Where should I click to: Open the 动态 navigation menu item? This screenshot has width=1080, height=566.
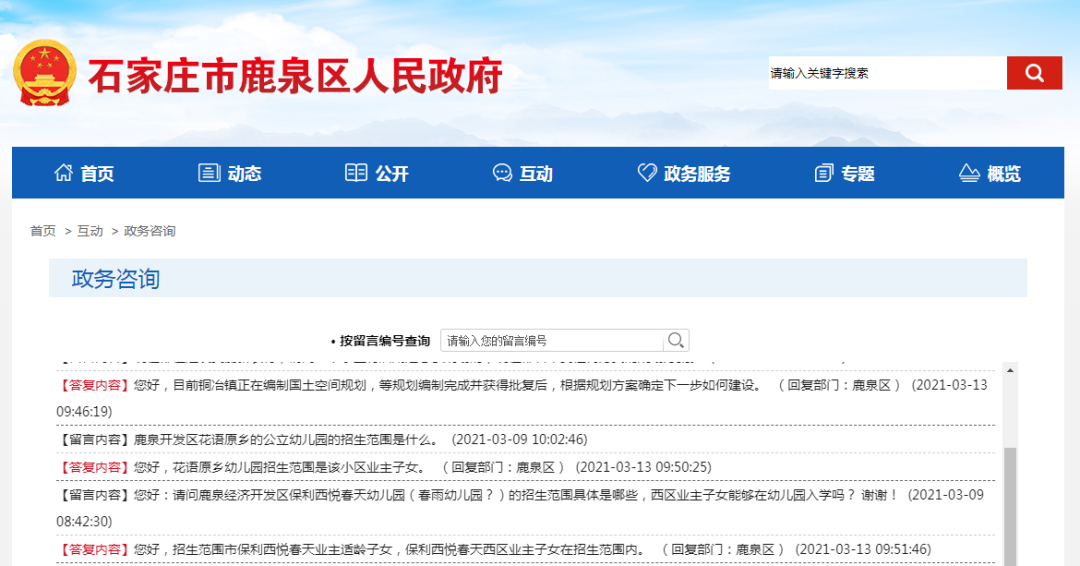click(x=244, y=174)
